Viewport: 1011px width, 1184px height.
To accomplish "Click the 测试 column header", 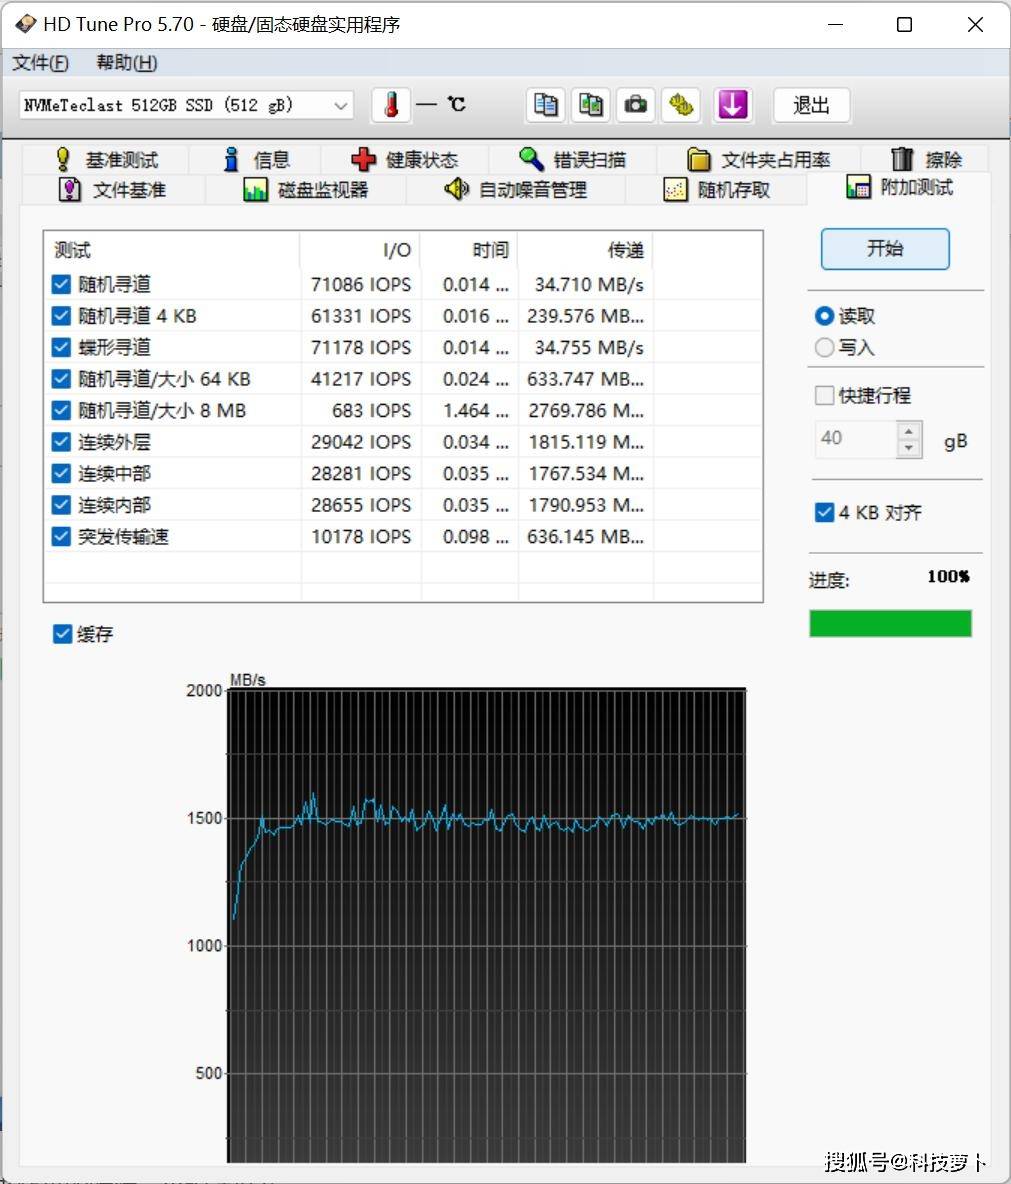I will click(172, 250).
